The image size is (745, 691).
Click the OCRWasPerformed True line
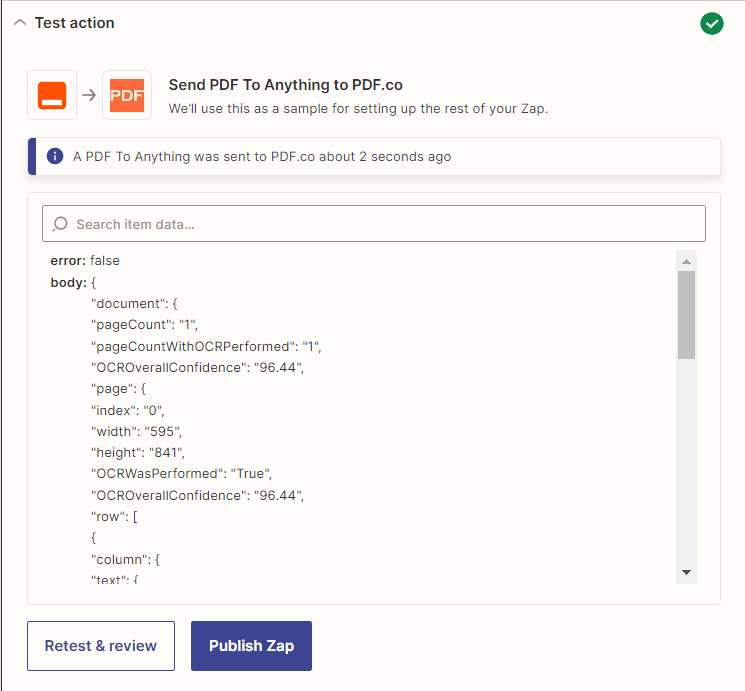point(181,474)
